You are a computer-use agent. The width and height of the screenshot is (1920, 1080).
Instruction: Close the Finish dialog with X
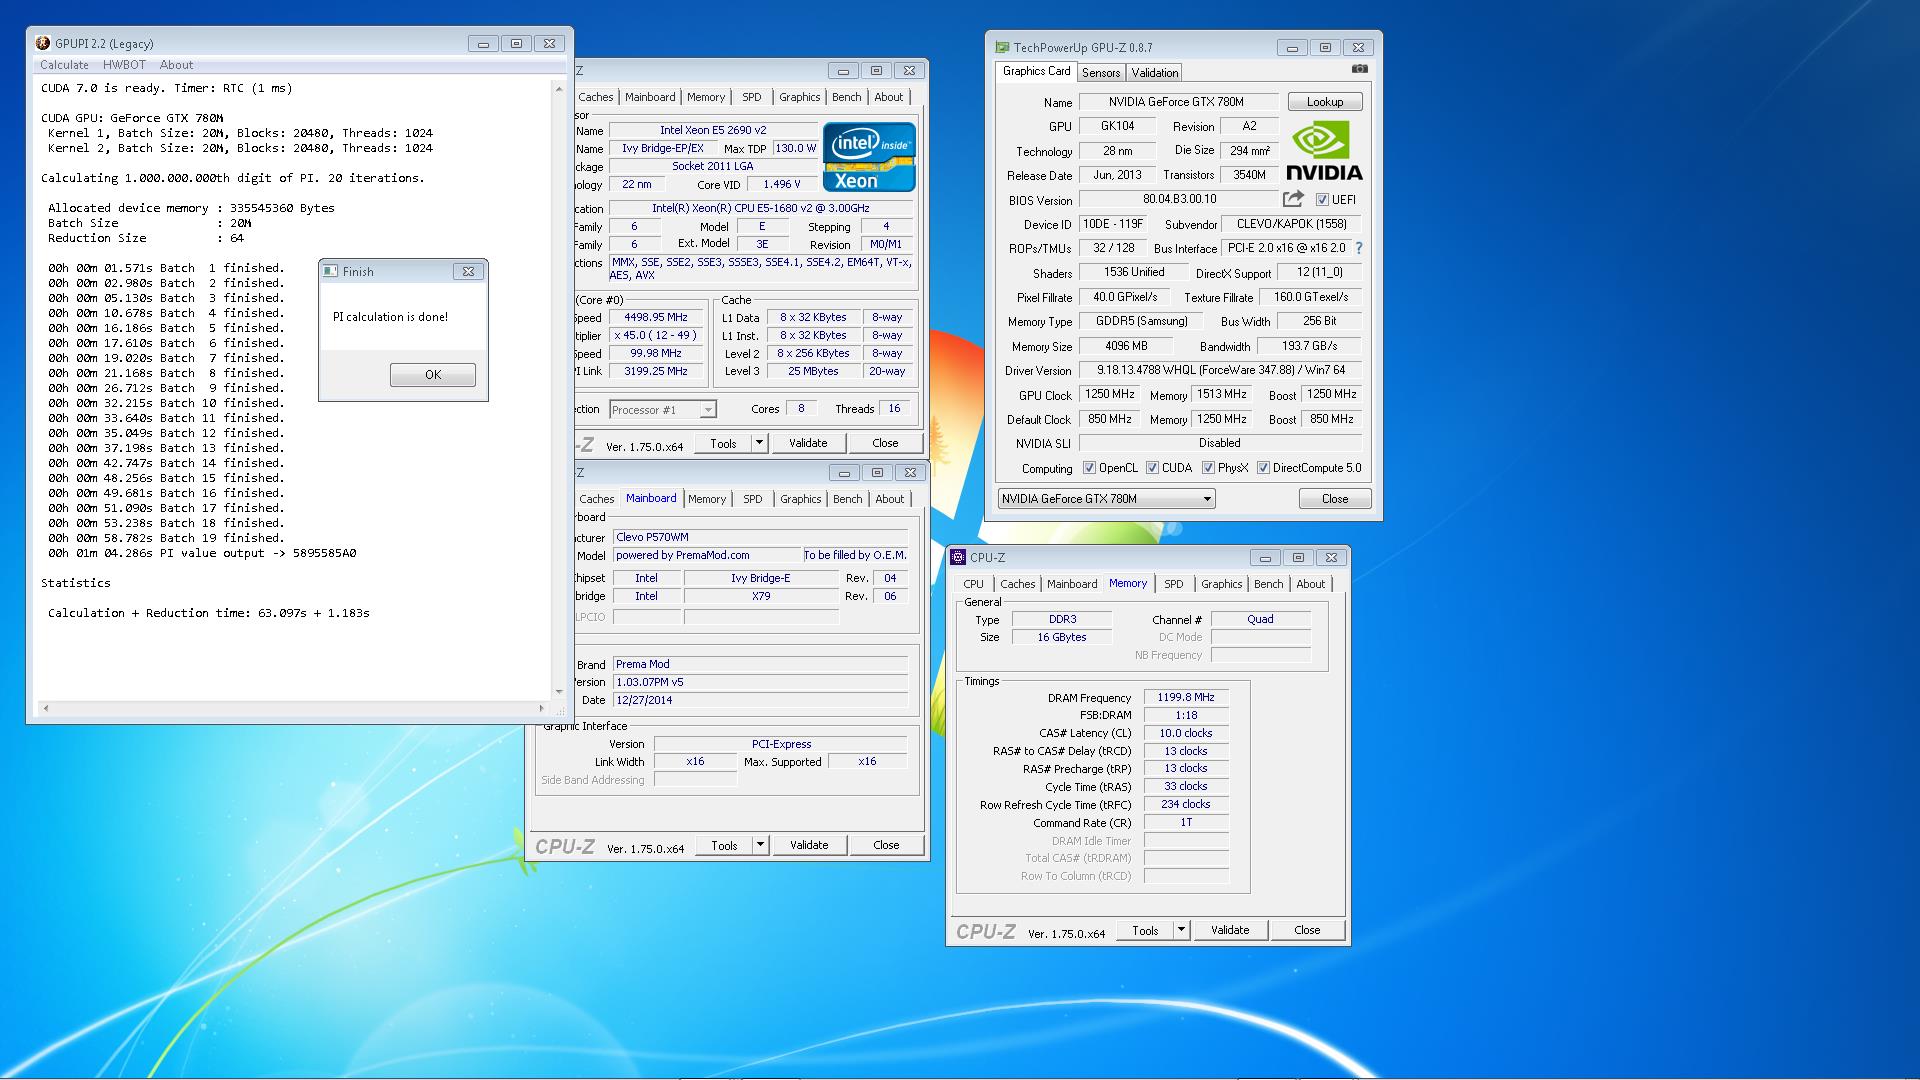pyautogui.click(x=467, y=271)
